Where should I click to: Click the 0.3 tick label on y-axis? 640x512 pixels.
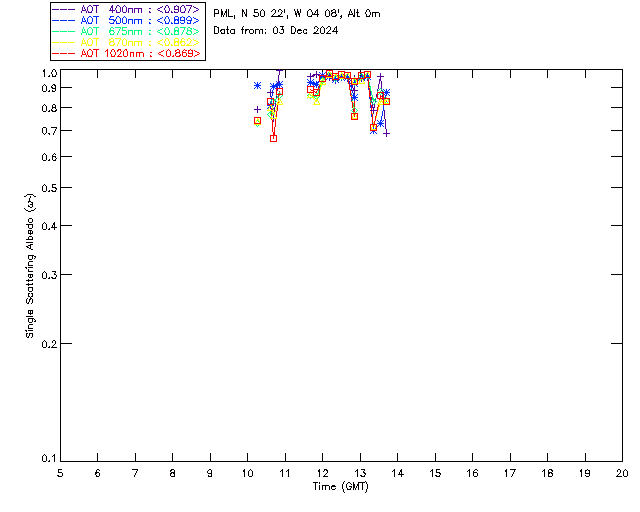[x=49, y=275]
